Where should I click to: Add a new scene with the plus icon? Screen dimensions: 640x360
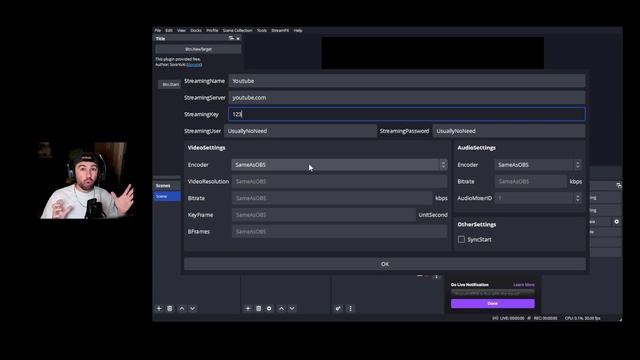coord(159,309)
